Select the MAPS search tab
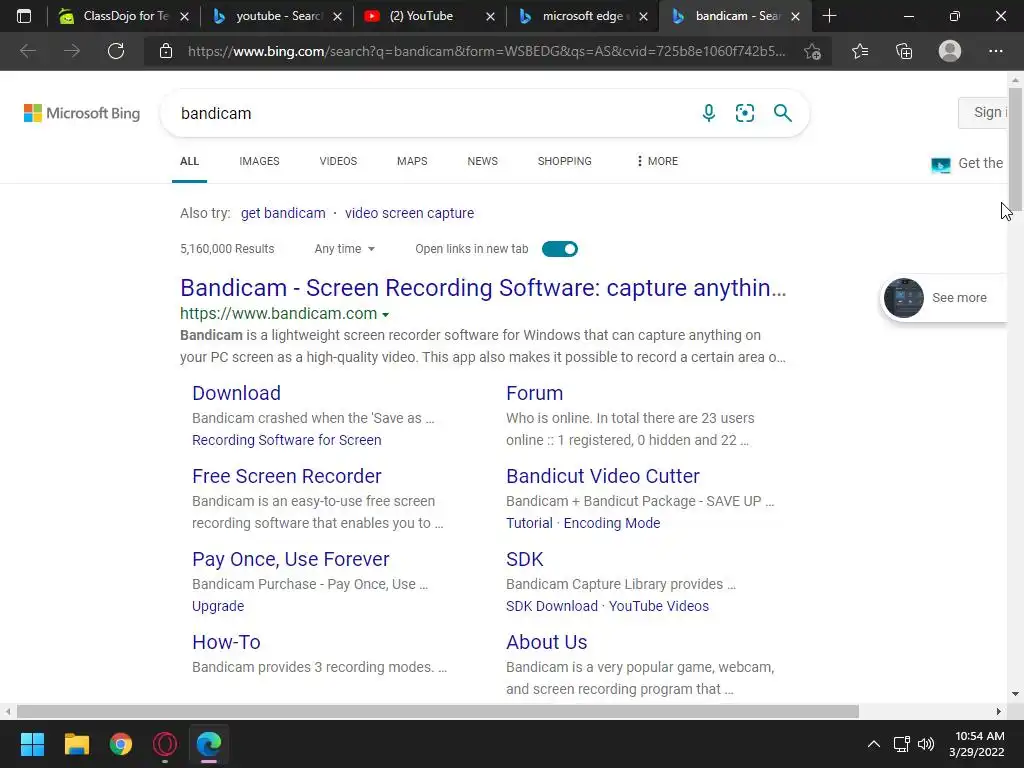The image size is (1024, 768). coord(412,161)
